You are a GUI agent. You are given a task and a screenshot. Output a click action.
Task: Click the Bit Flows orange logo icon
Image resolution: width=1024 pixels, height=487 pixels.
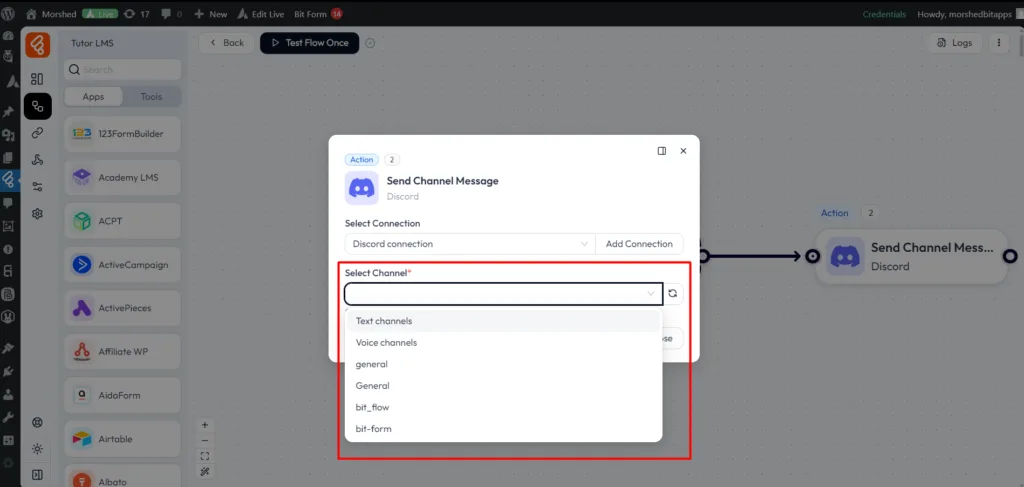pos(38,45)
